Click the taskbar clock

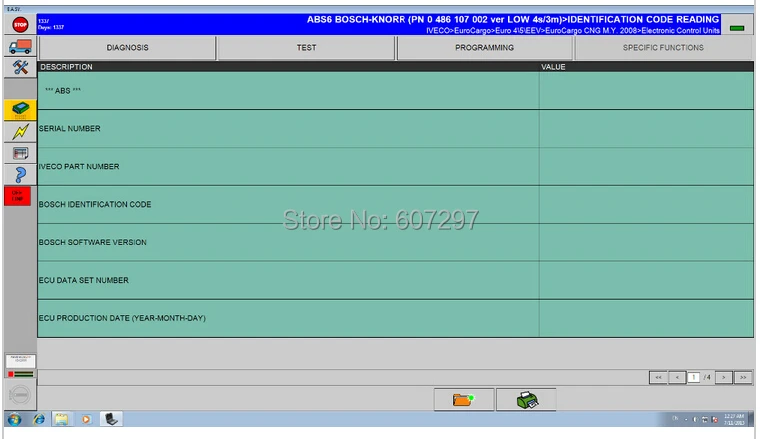734,420
